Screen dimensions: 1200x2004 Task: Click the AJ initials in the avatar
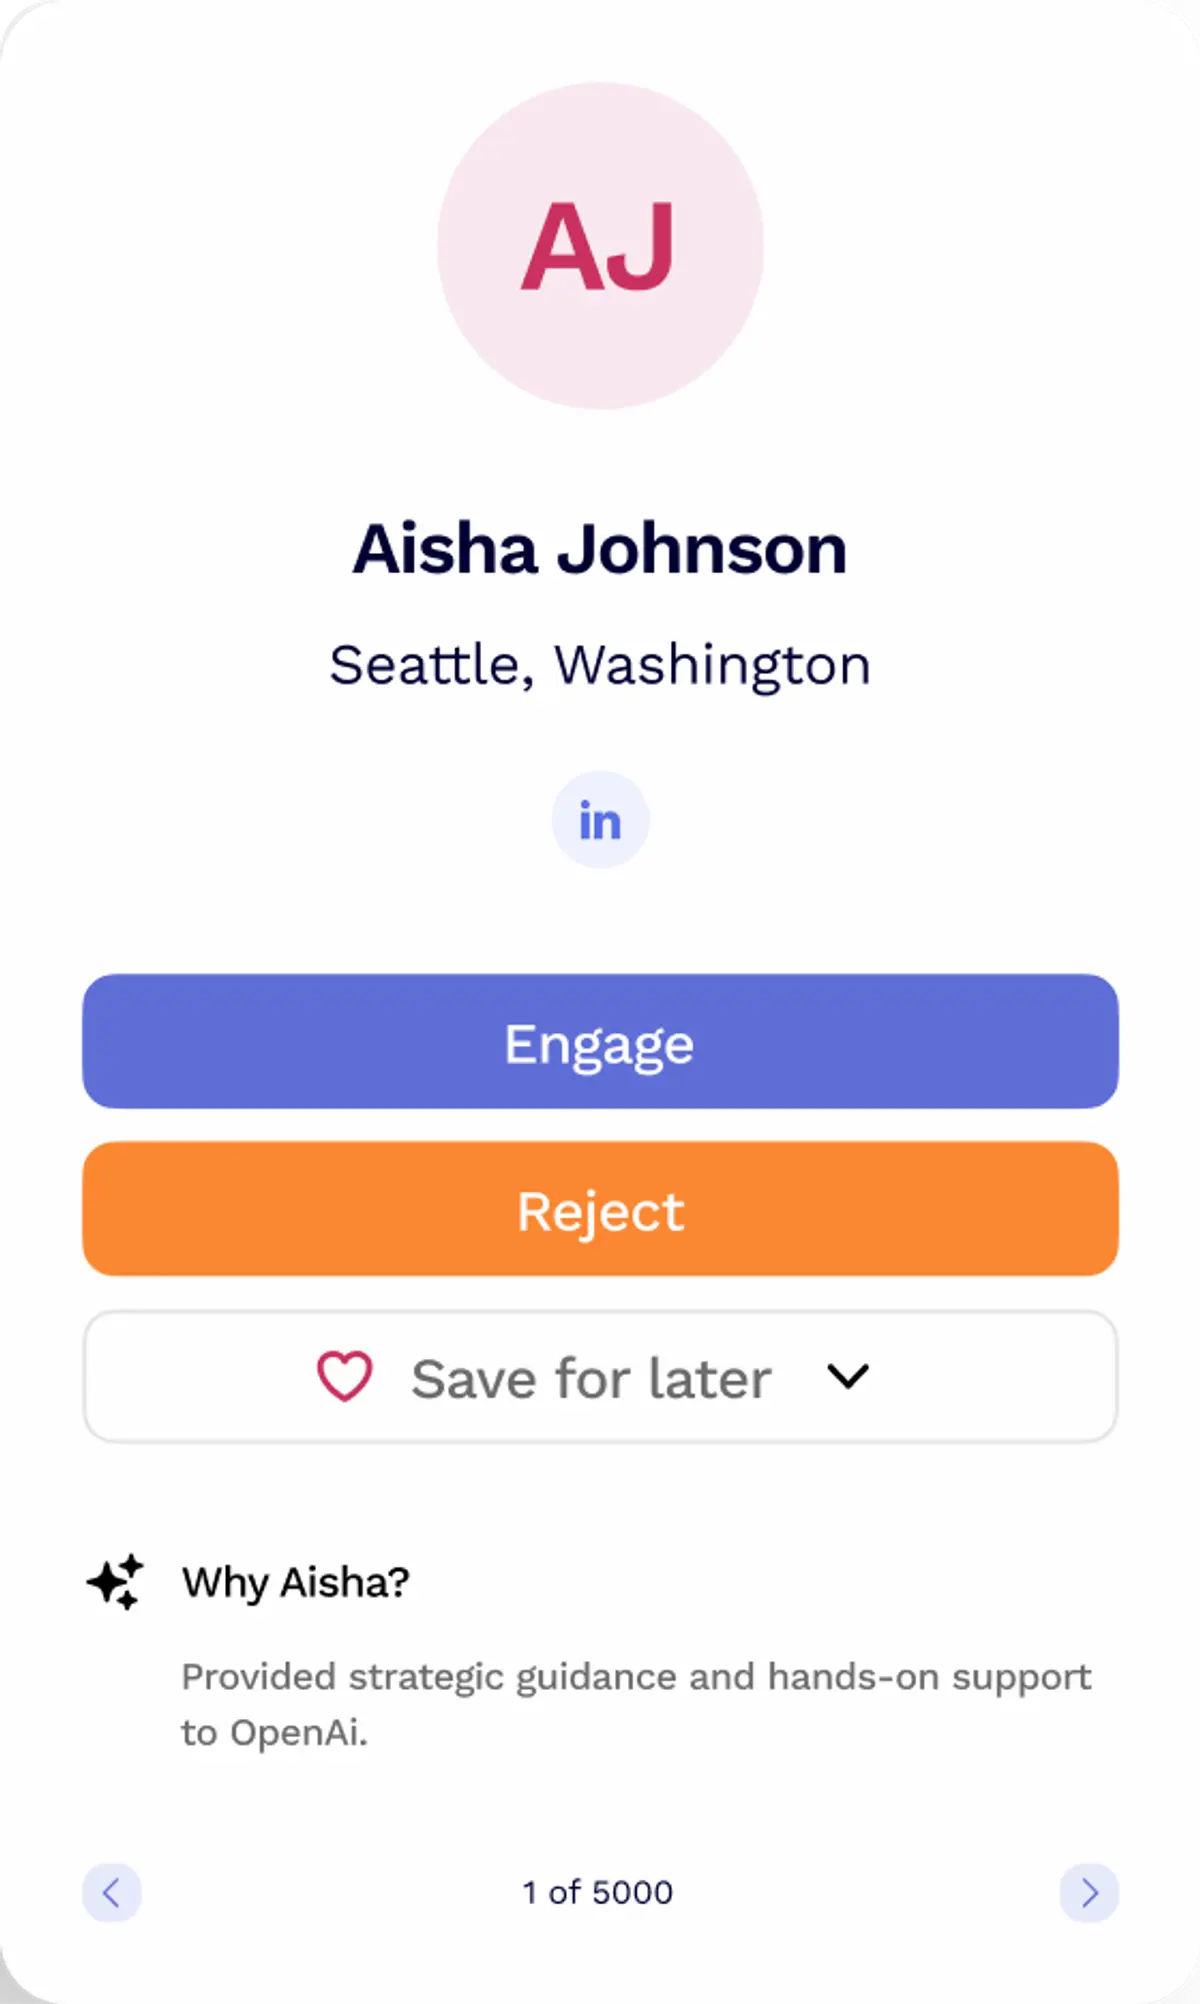[x=598, y=247]
